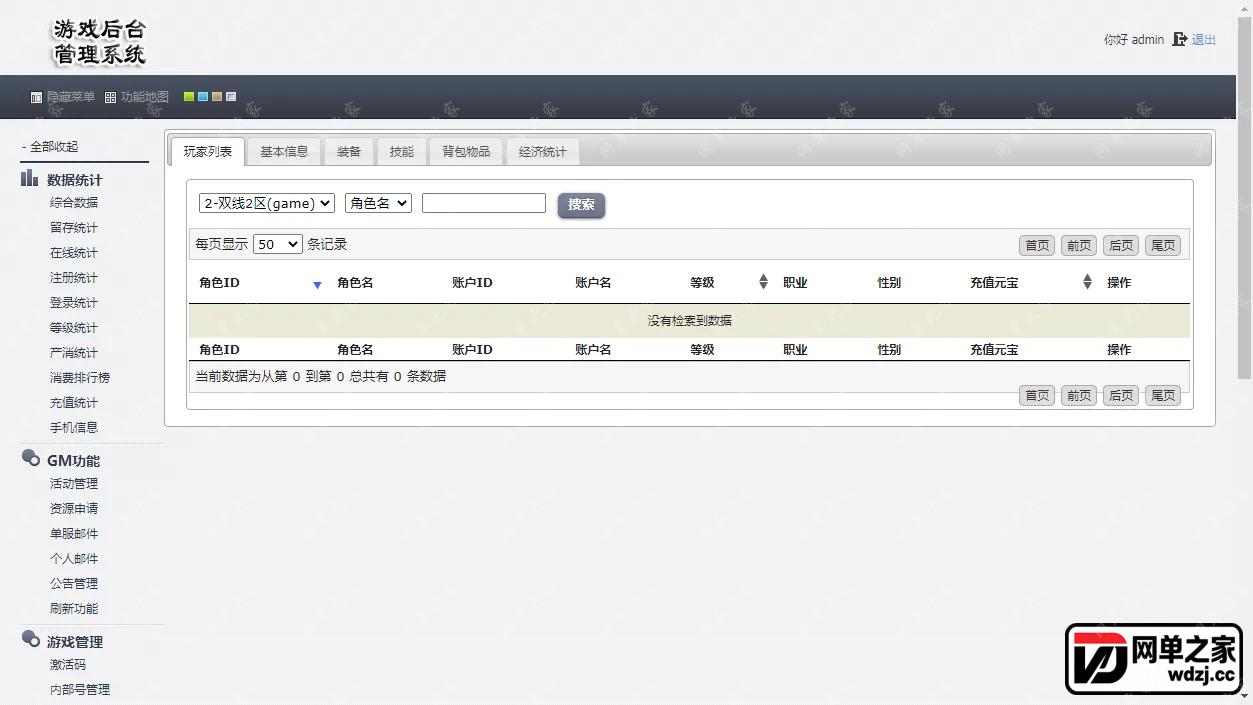Click top 后页 pagination button
The width and height of the screenshot is (1253, 705).
pyautogui.click(x=1121, y=245)
